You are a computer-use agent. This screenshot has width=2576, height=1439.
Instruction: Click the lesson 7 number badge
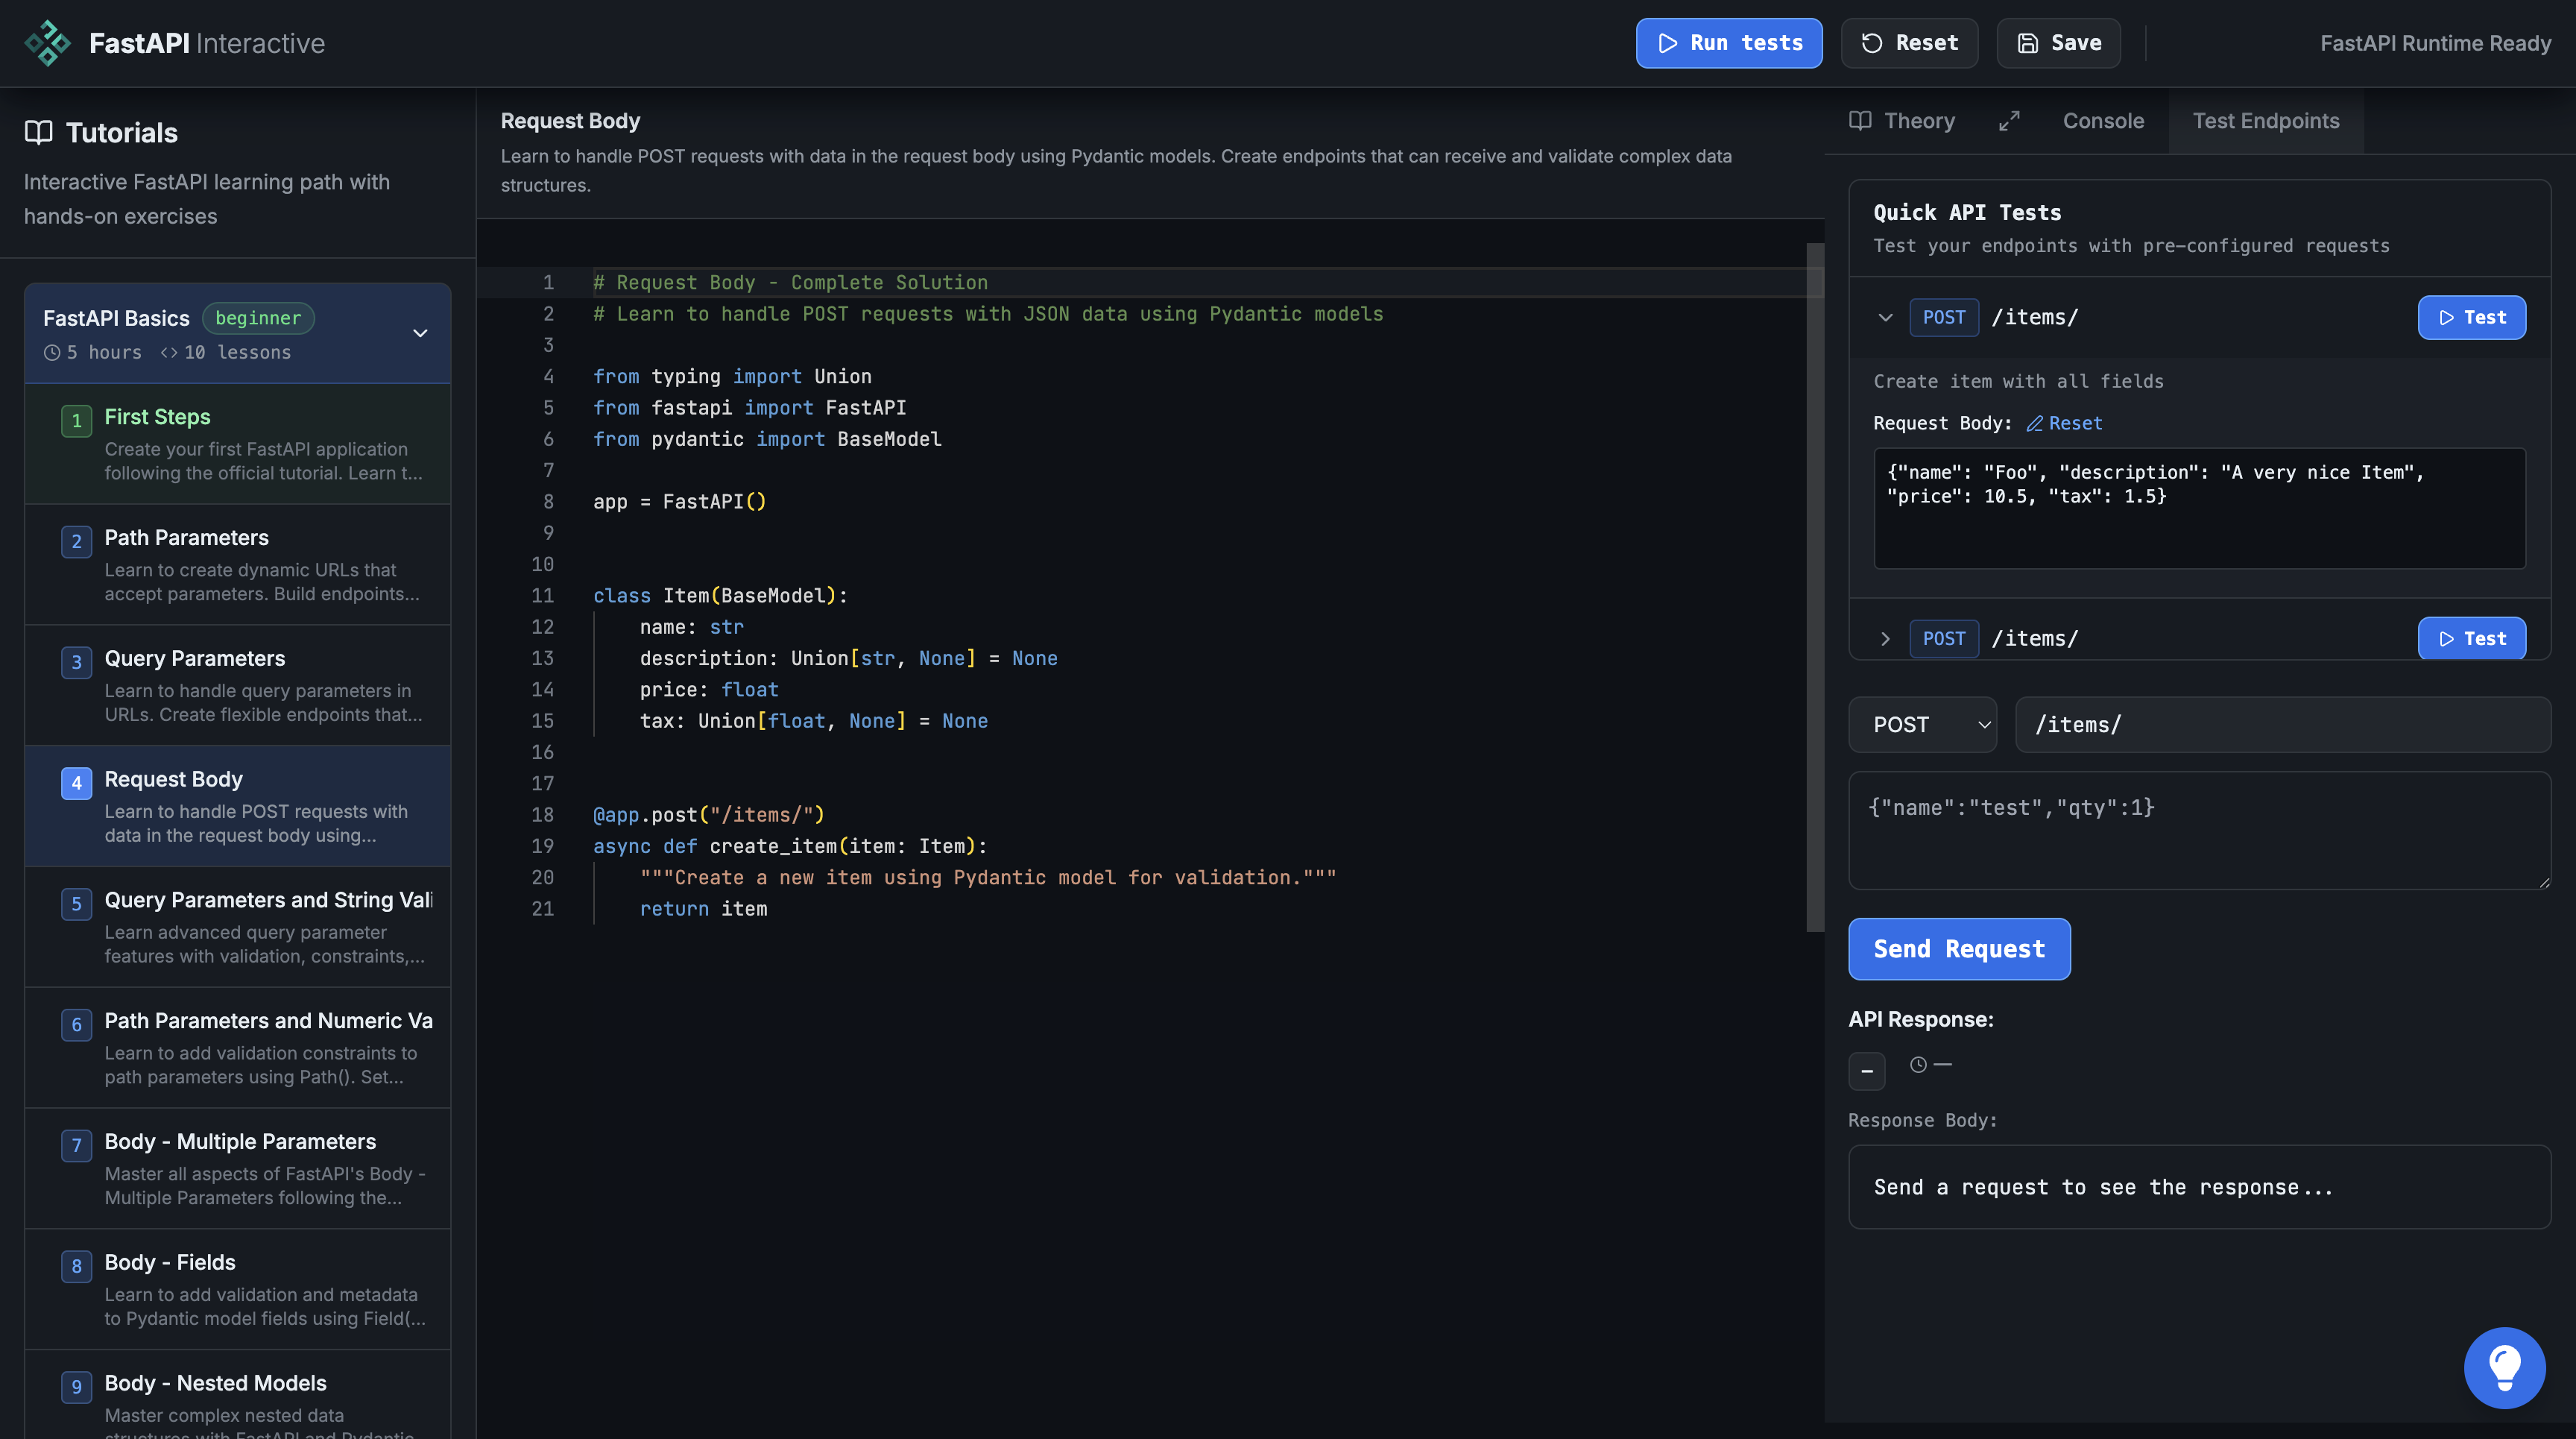pos(76,1145)
